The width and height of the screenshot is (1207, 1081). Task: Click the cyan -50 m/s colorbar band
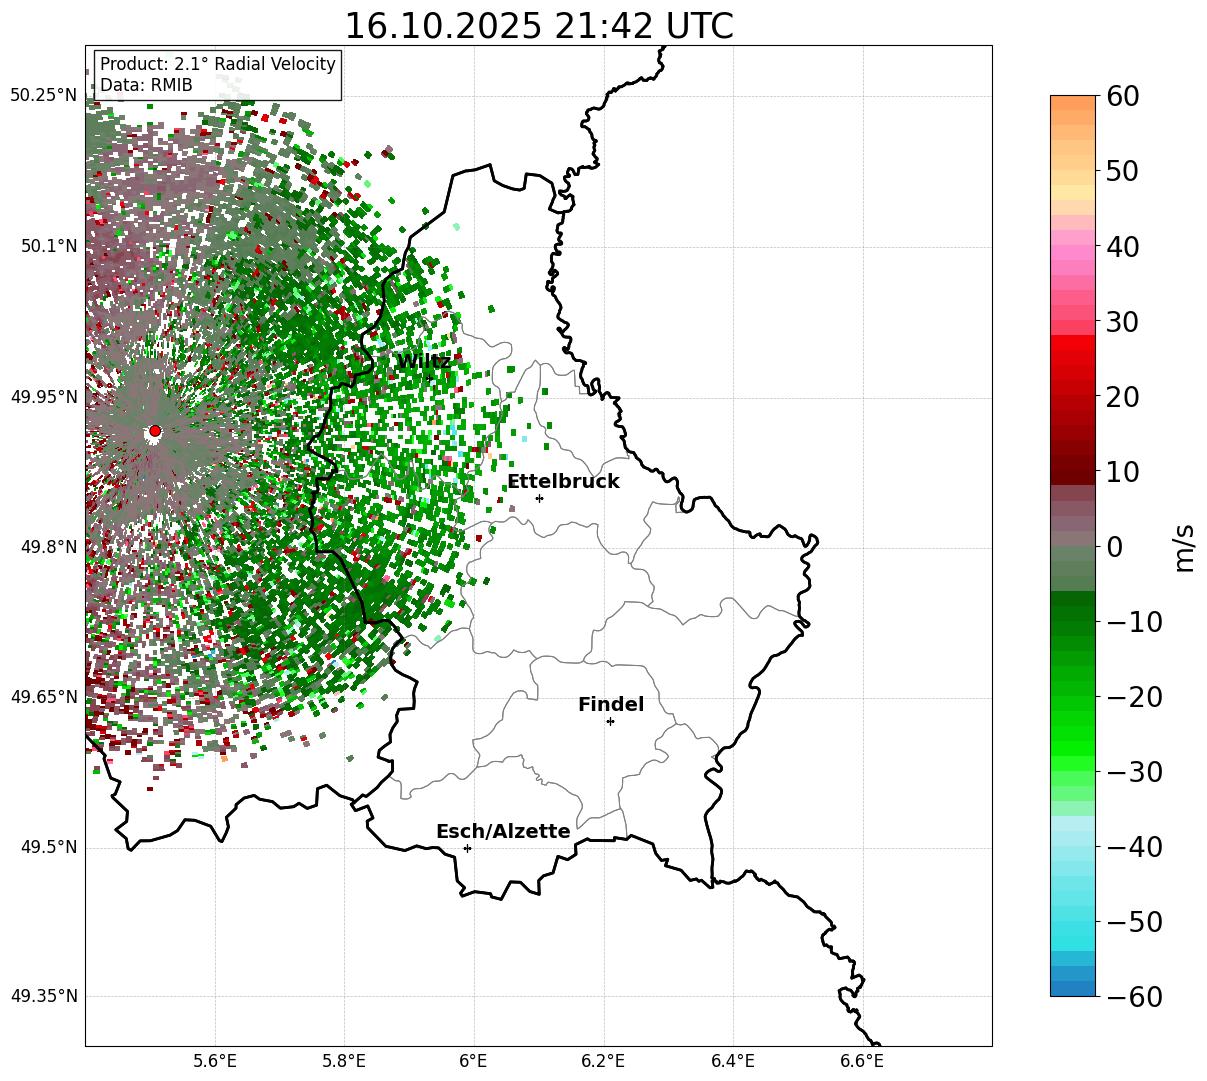tap(1073, 921)
